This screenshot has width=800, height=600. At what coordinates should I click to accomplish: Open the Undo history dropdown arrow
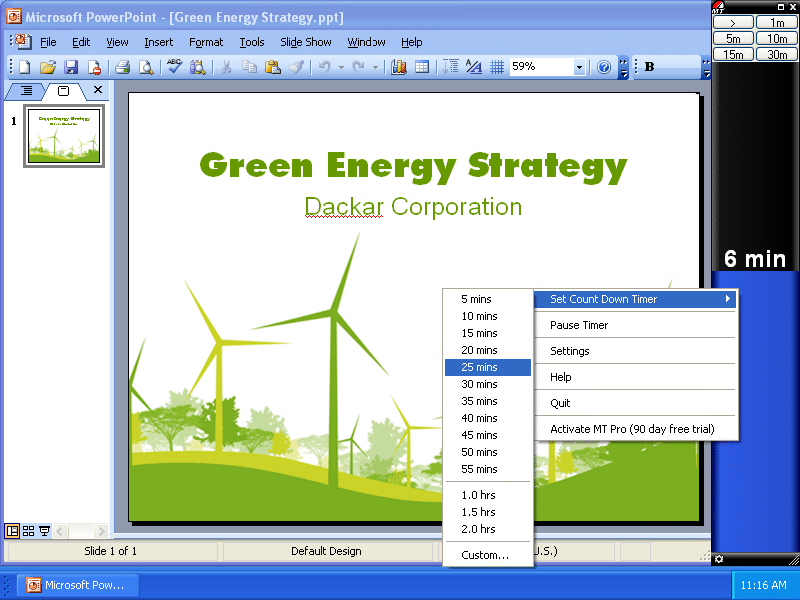(x=341, y=67)
